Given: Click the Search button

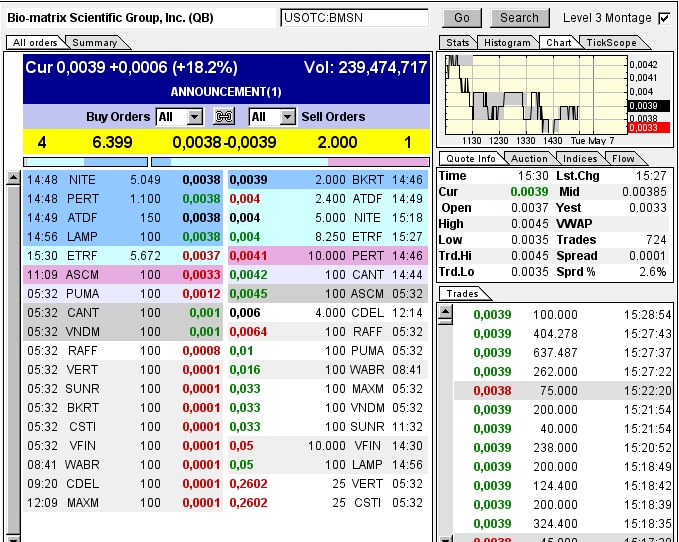Looking at the screenshot, I should (520, 18).
